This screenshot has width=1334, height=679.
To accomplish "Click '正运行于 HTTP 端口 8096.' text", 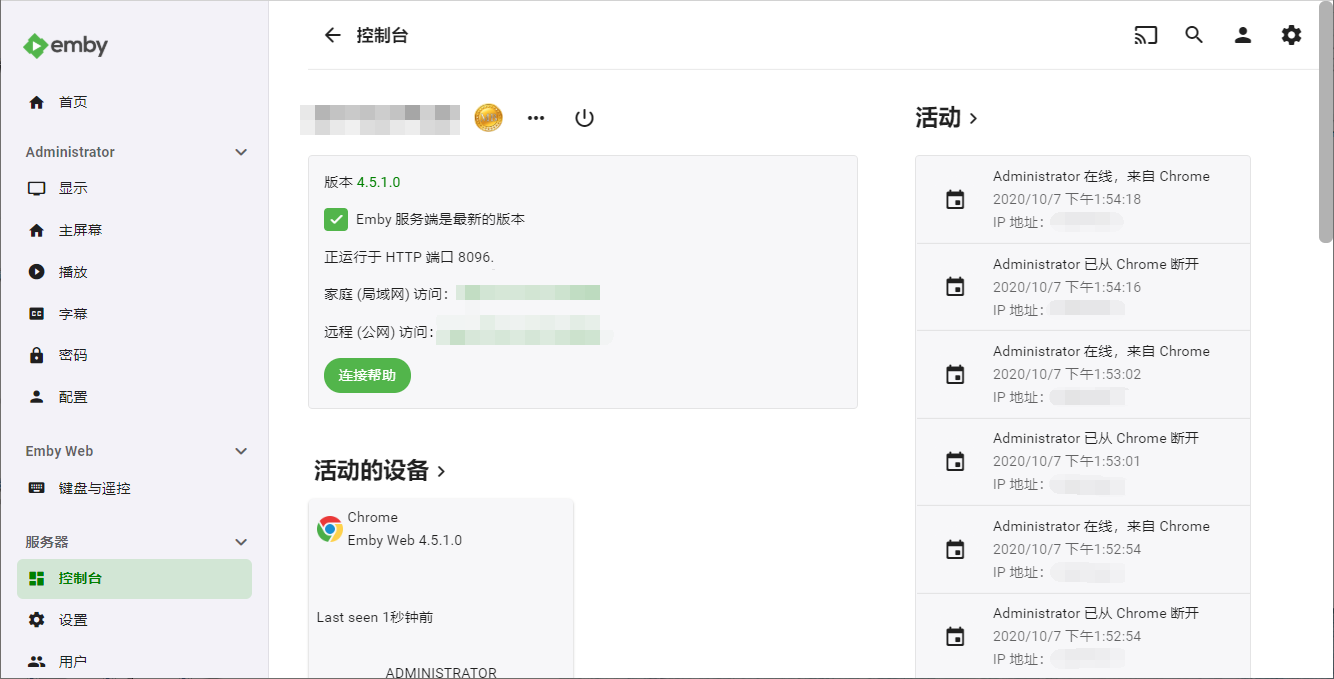I will (x=409, y=257).
